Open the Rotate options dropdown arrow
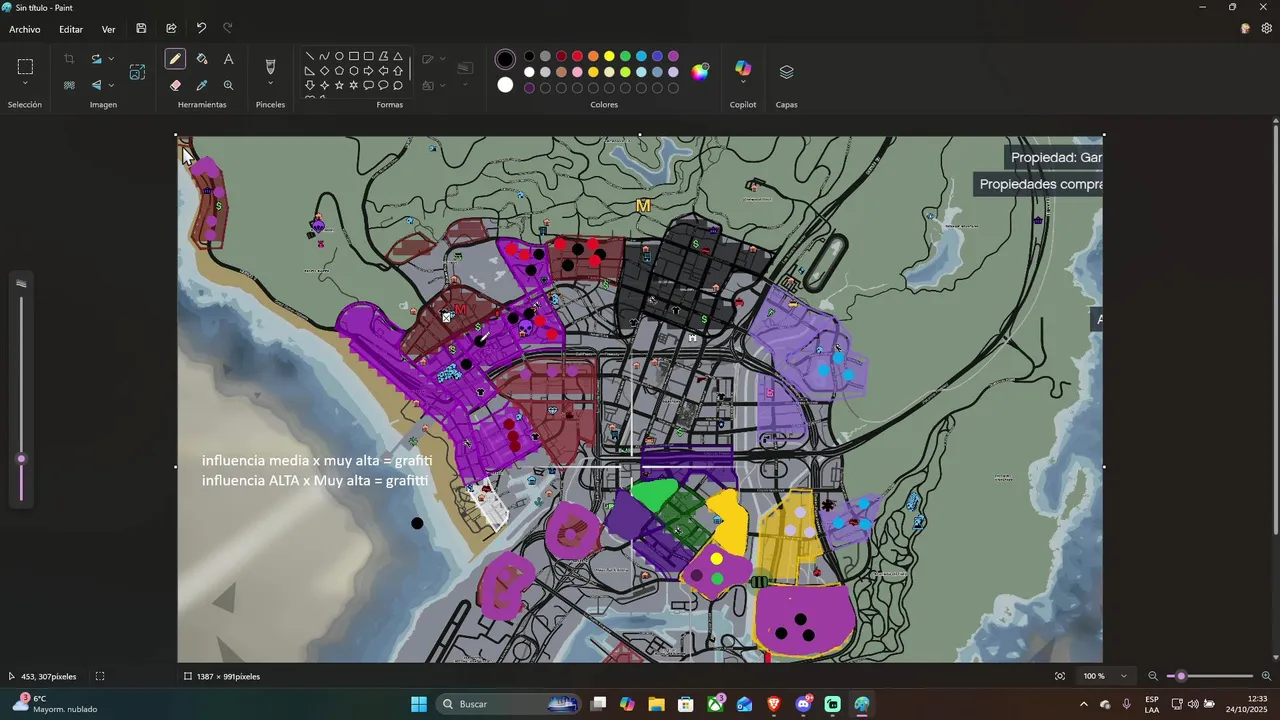Screen dimensions: 1280x720 pyautogui.click(x=111, y=60)
